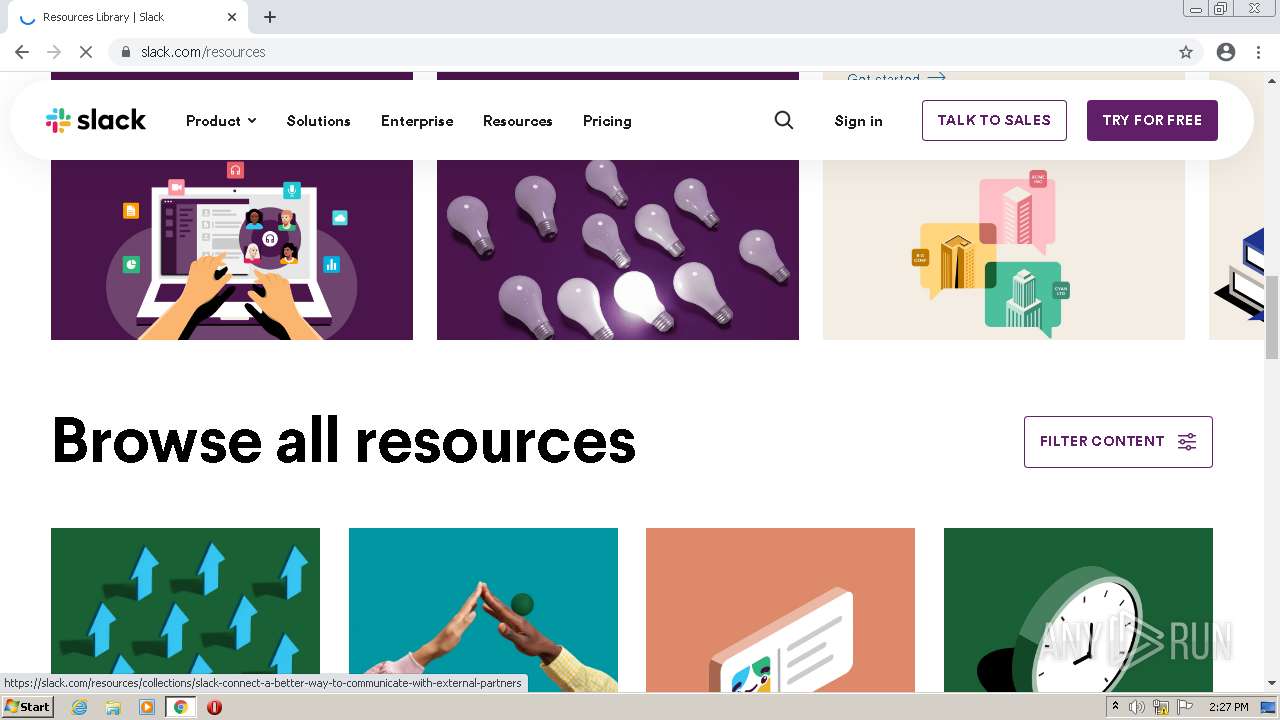This screenshot has width=1280, height=720.
Task: Click the Show desktop button
Action: pos(1268,707)
